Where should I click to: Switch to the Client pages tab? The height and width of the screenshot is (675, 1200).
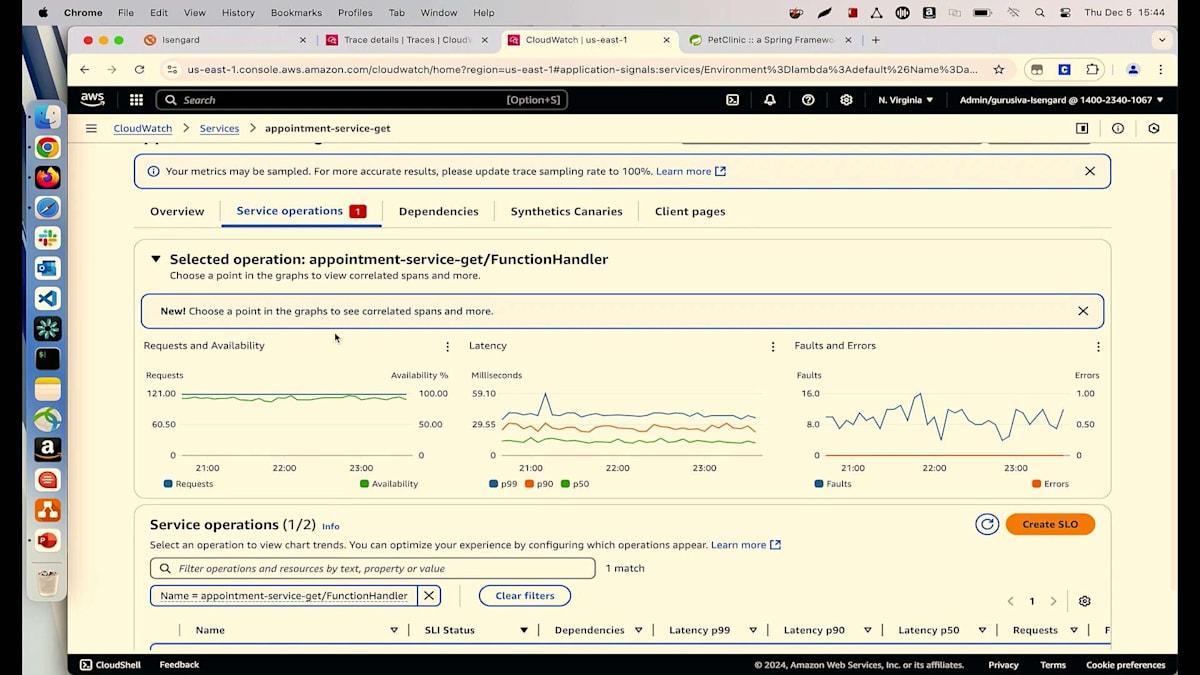click(x=690, y=211)
